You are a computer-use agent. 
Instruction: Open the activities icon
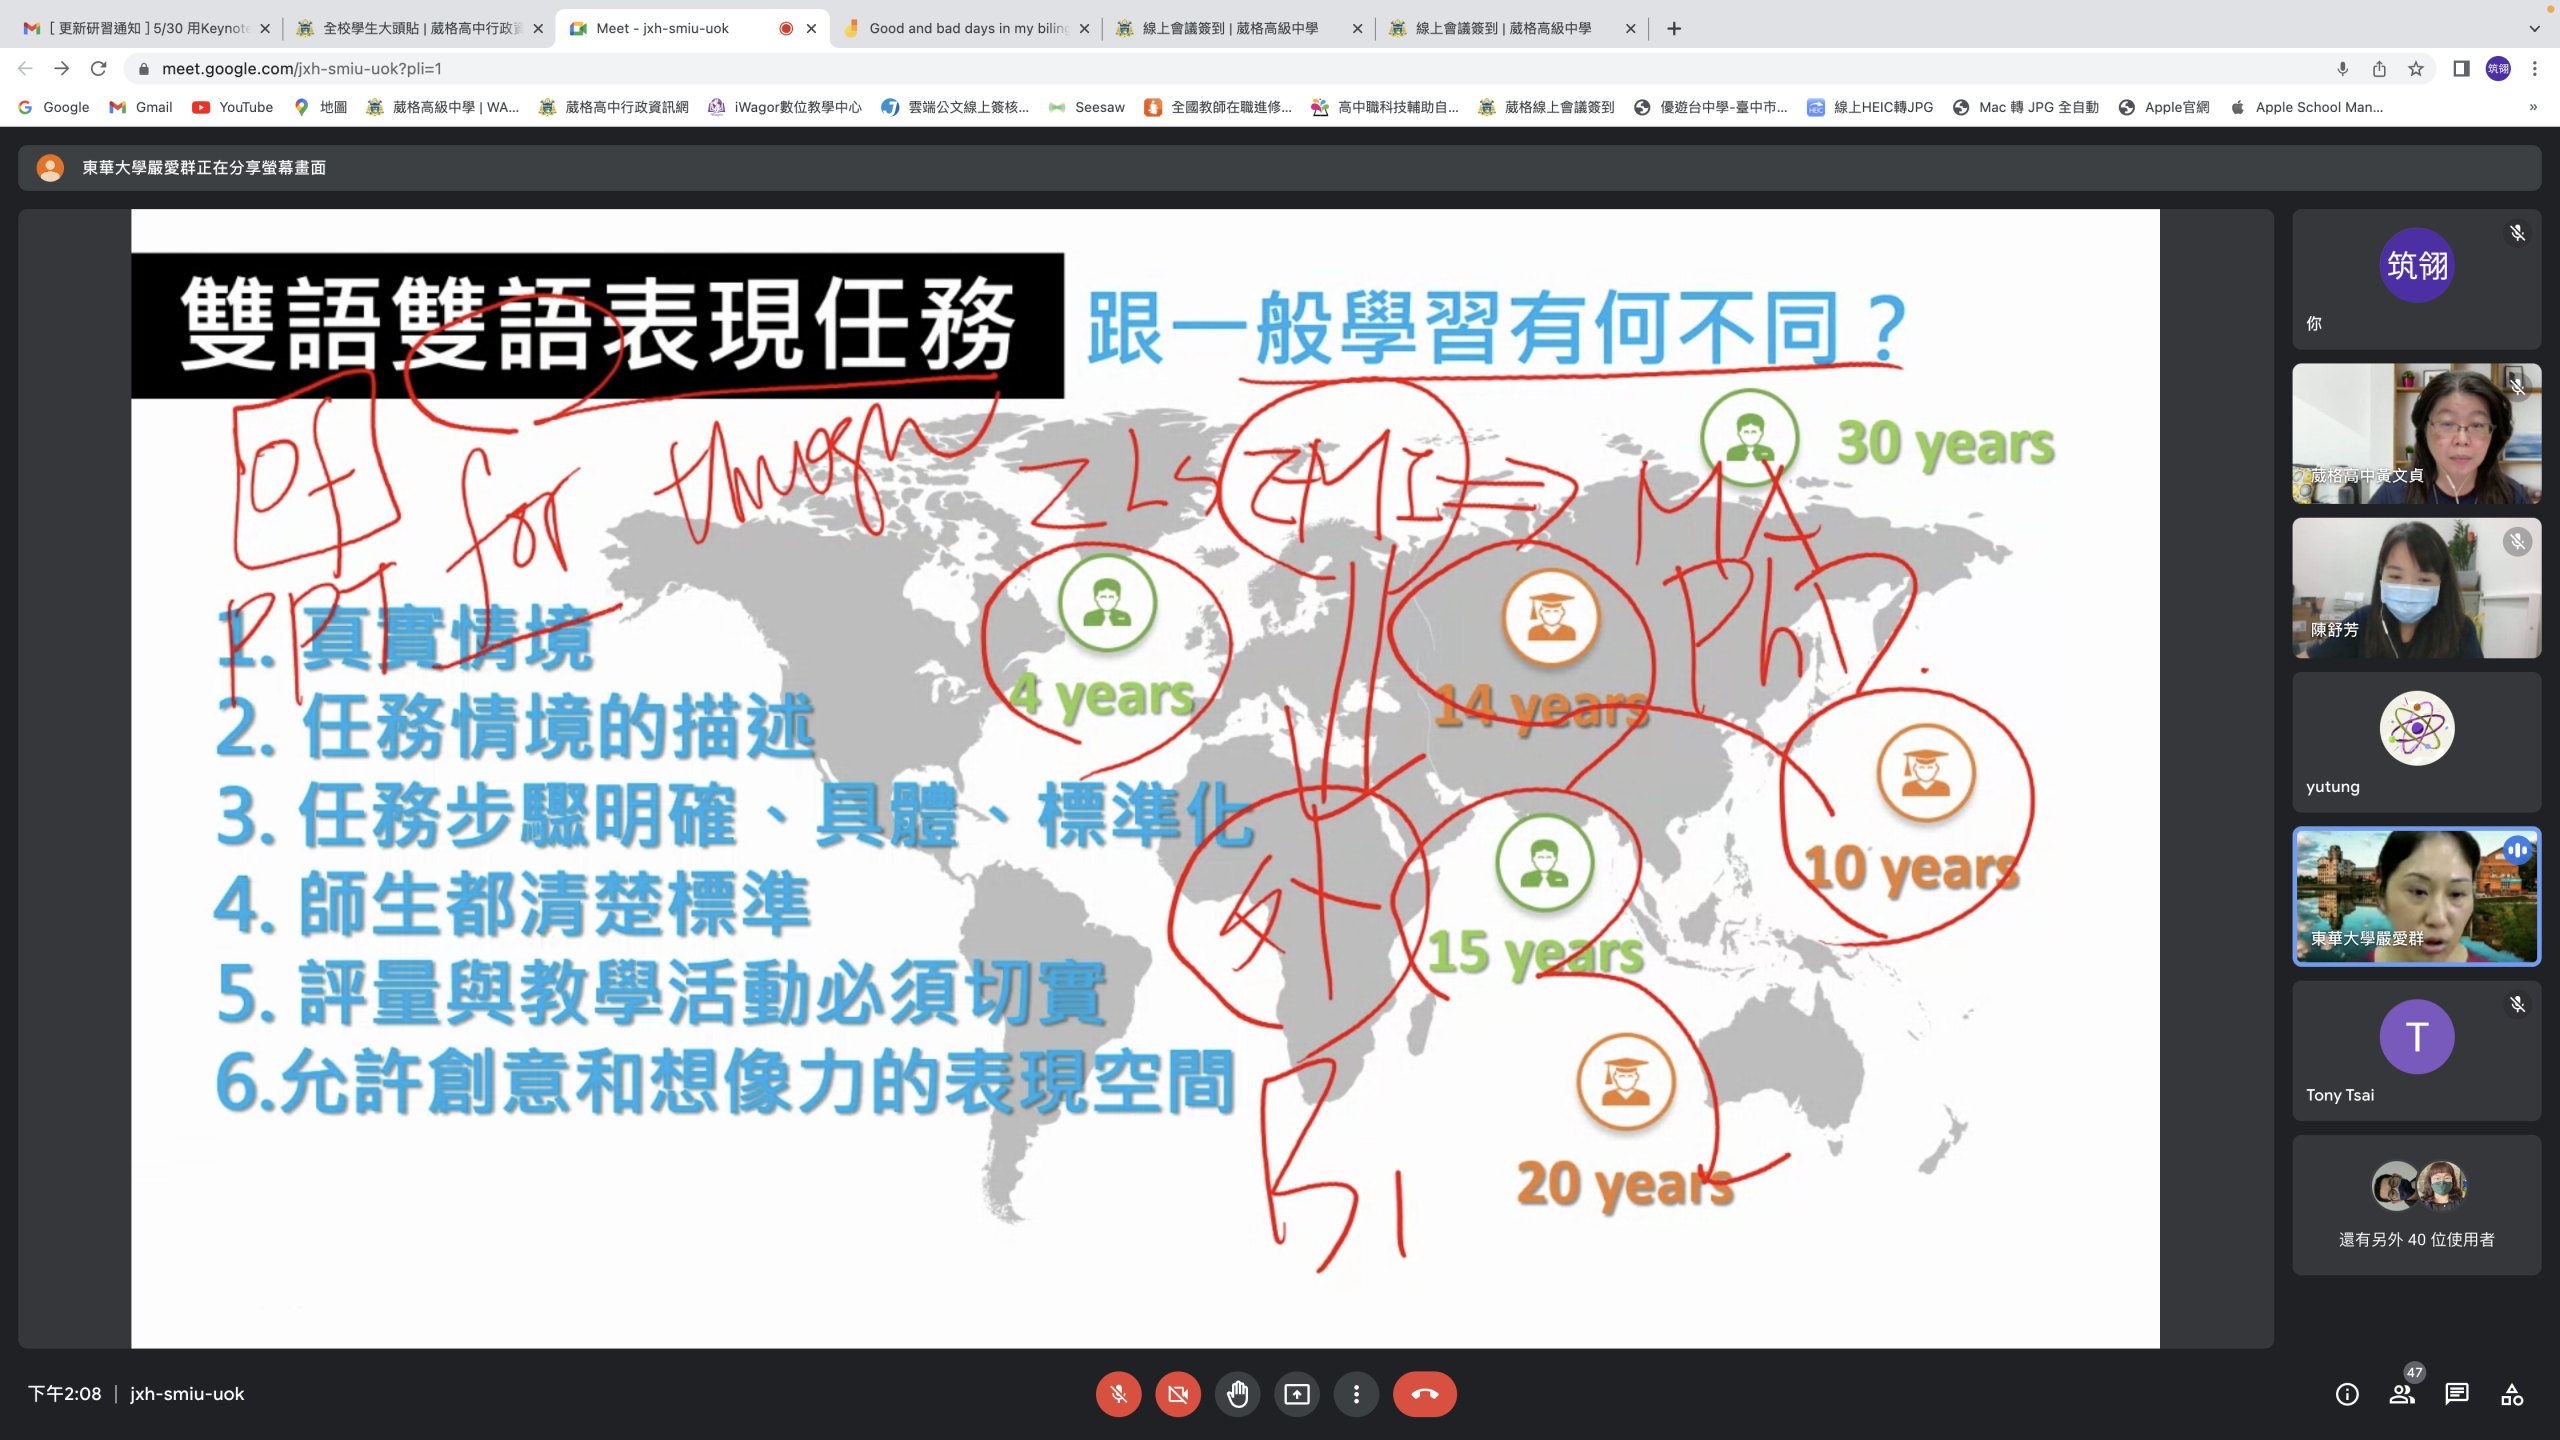pos(2512,1394)
